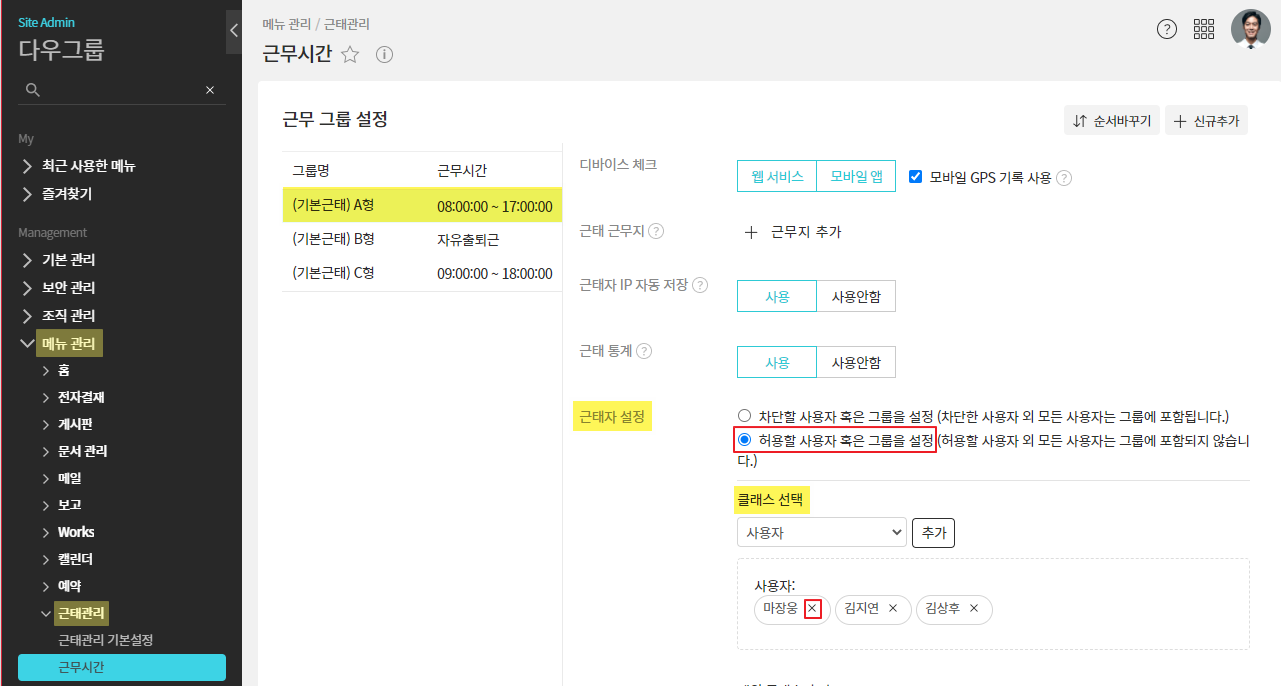Screen dimensions: 1281x686
Task: Click the favorite star next to 근무시간
Action: point(350,55)
